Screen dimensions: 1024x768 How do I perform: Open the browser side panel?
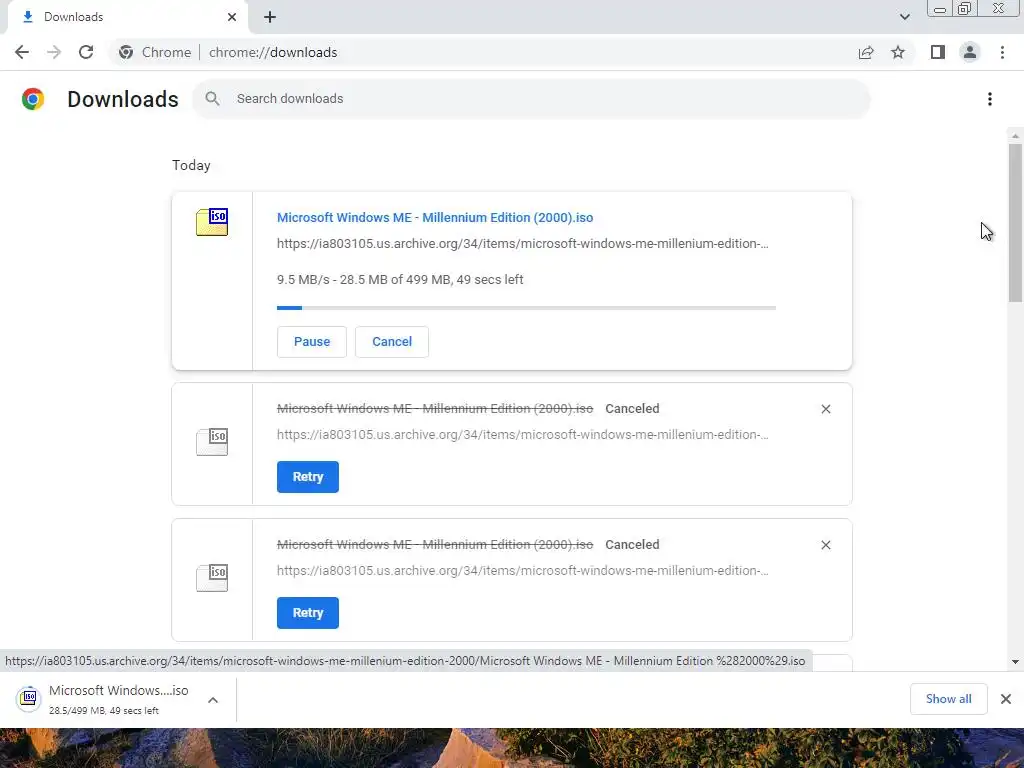[x=938, y=52]
